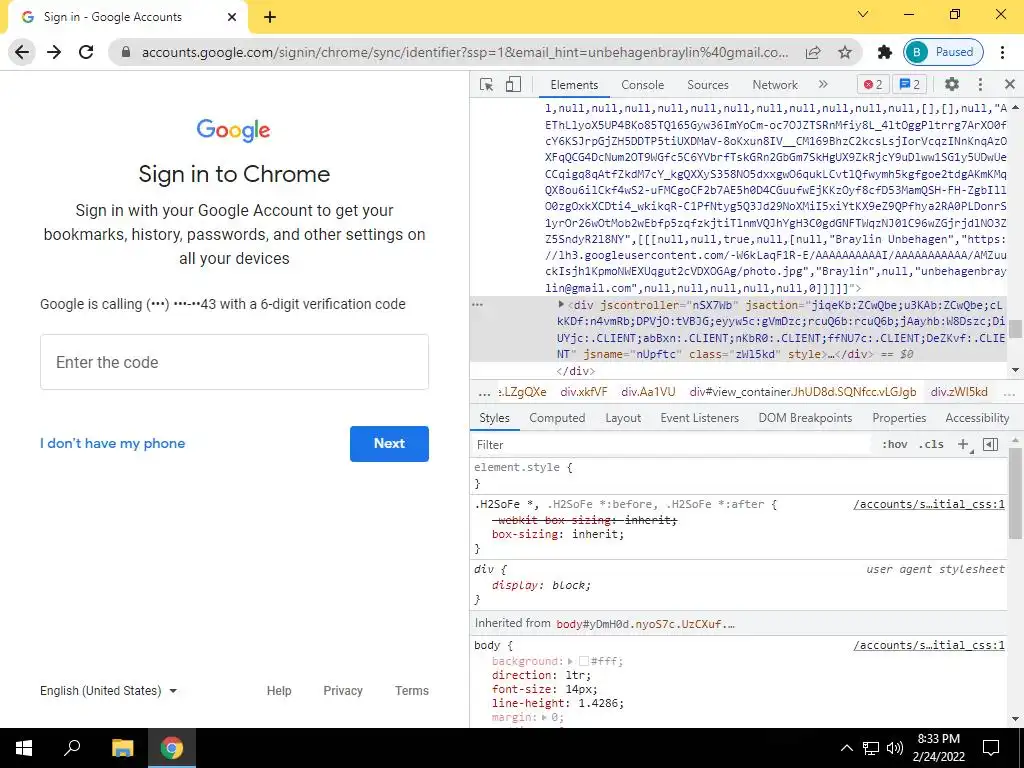The image size is (1024, 768).
Task: Open the Properties pane tab
Action: (x=899, y=418)
